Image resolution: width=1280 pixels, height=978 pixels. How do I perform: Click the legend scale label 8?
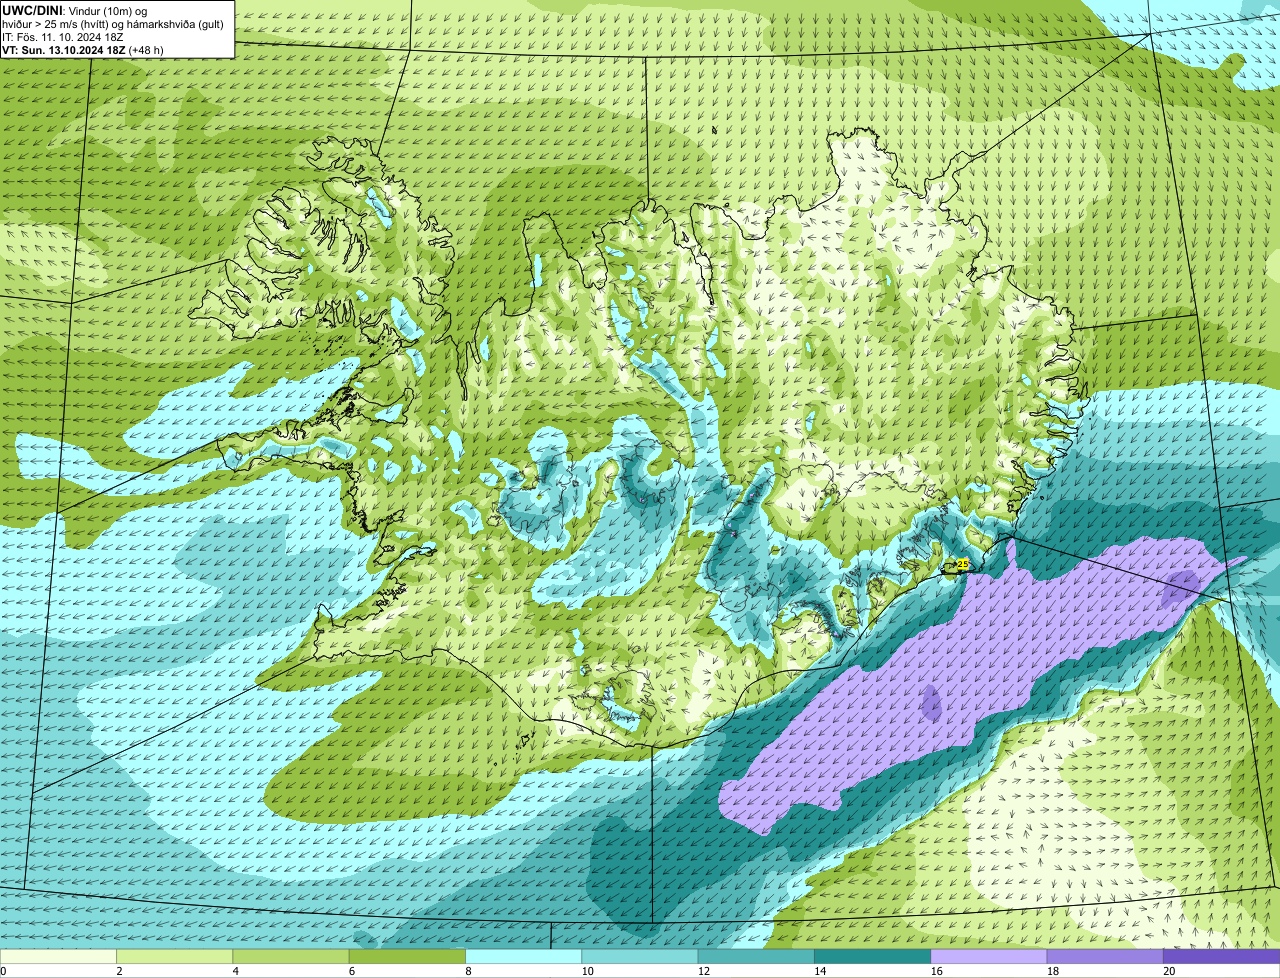469,971
